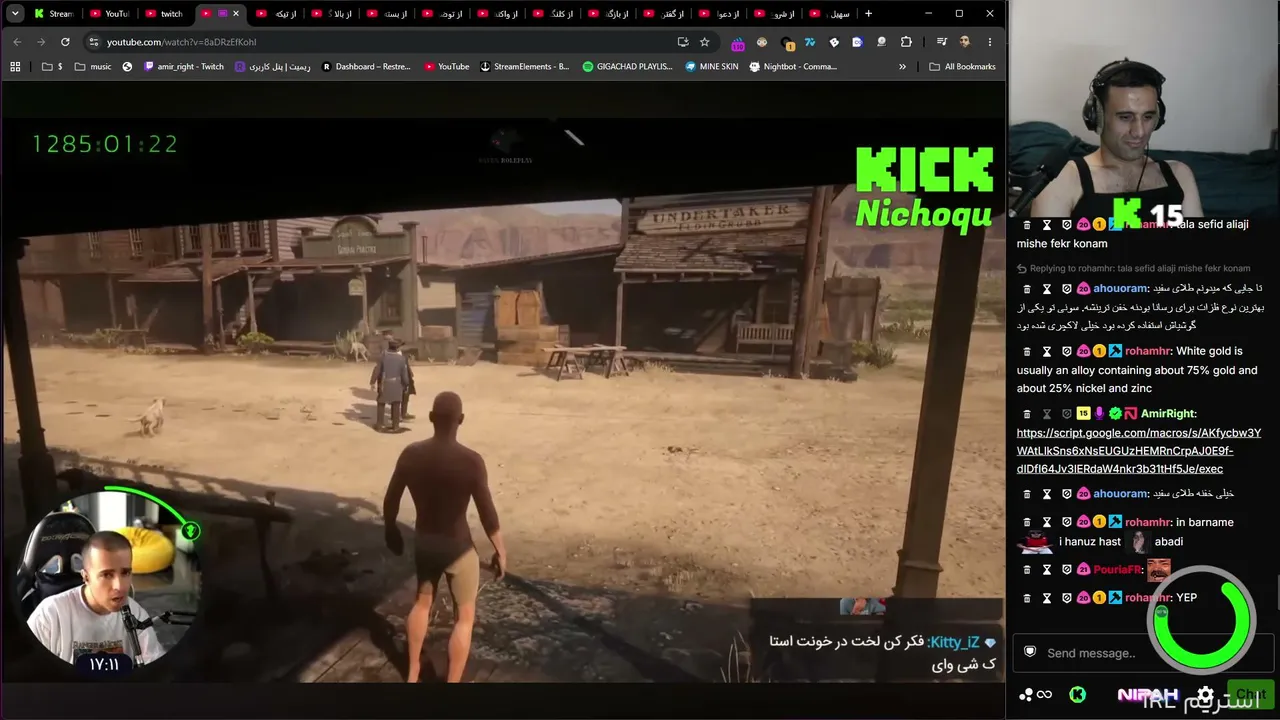
Task: Open the Chrome profile avatar
Action: 965,42
